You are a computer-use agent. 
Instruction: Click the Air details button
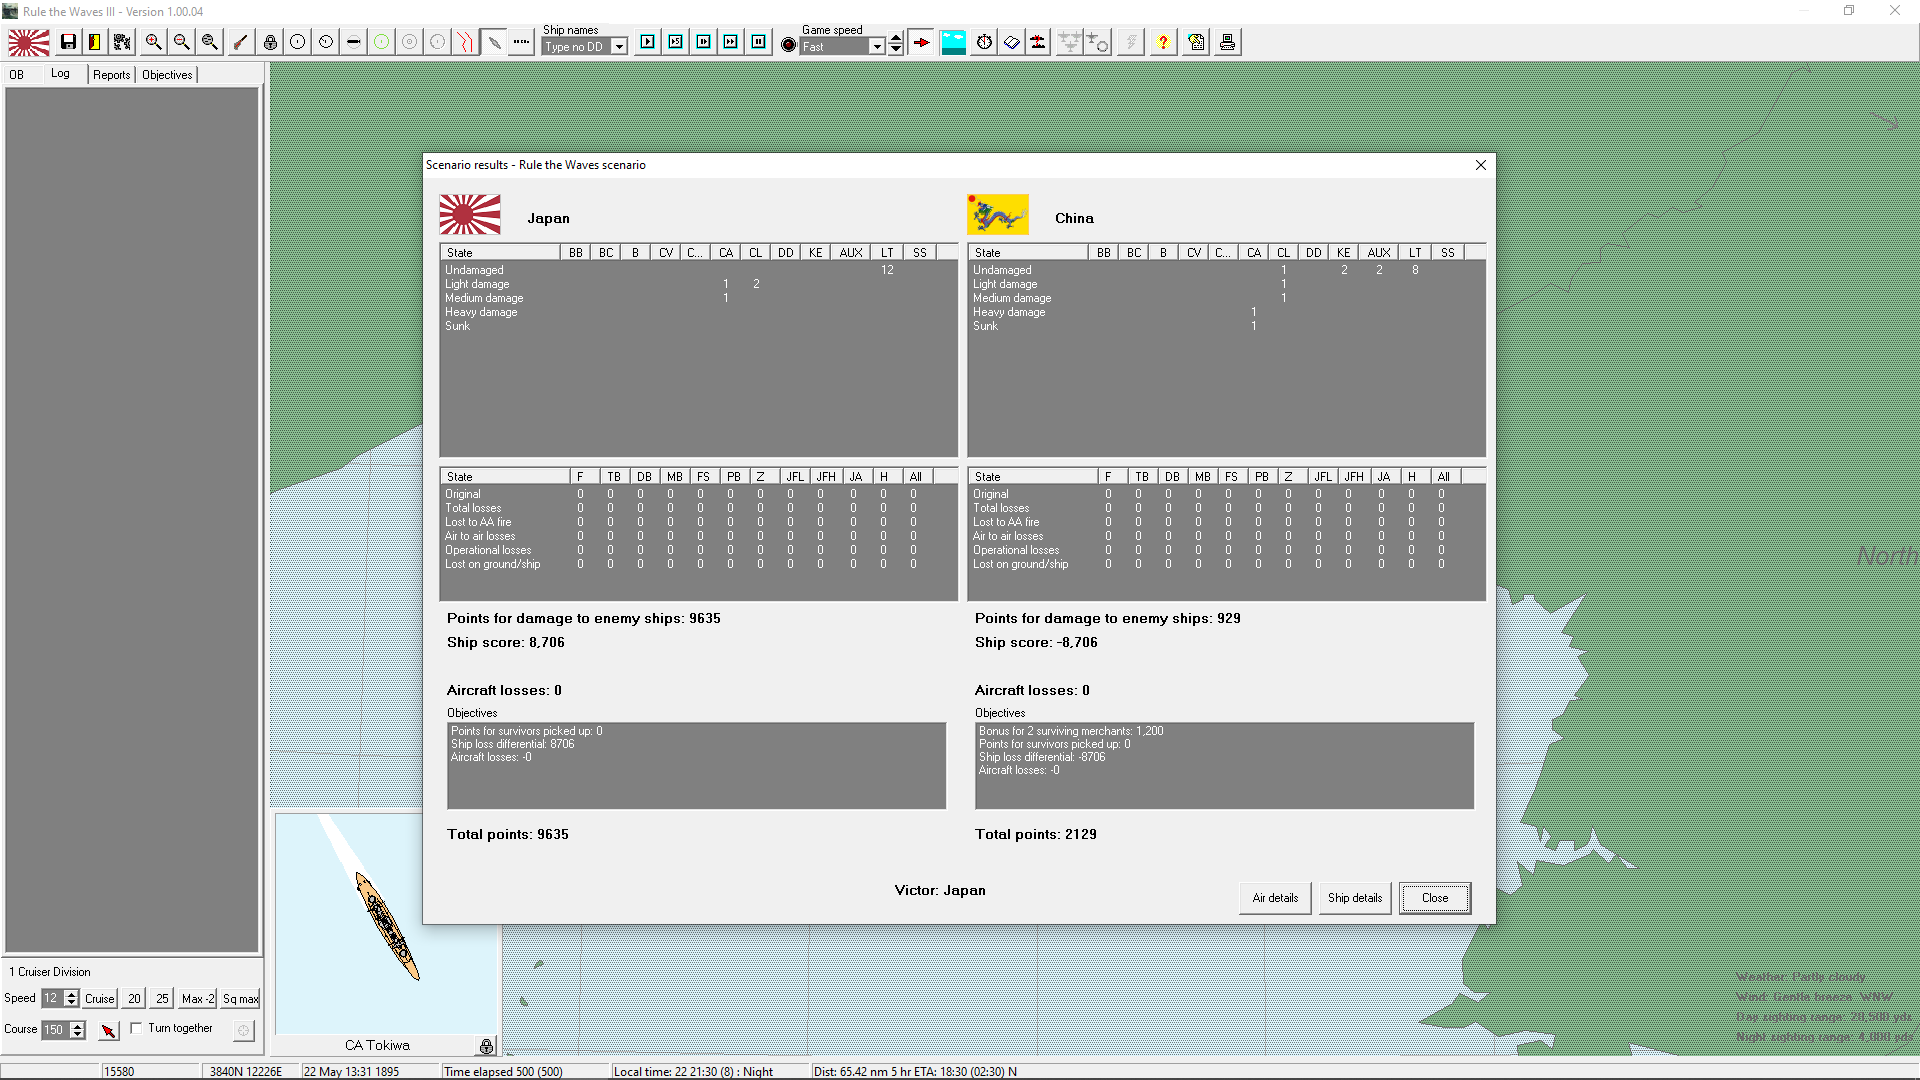[1275, 898]
